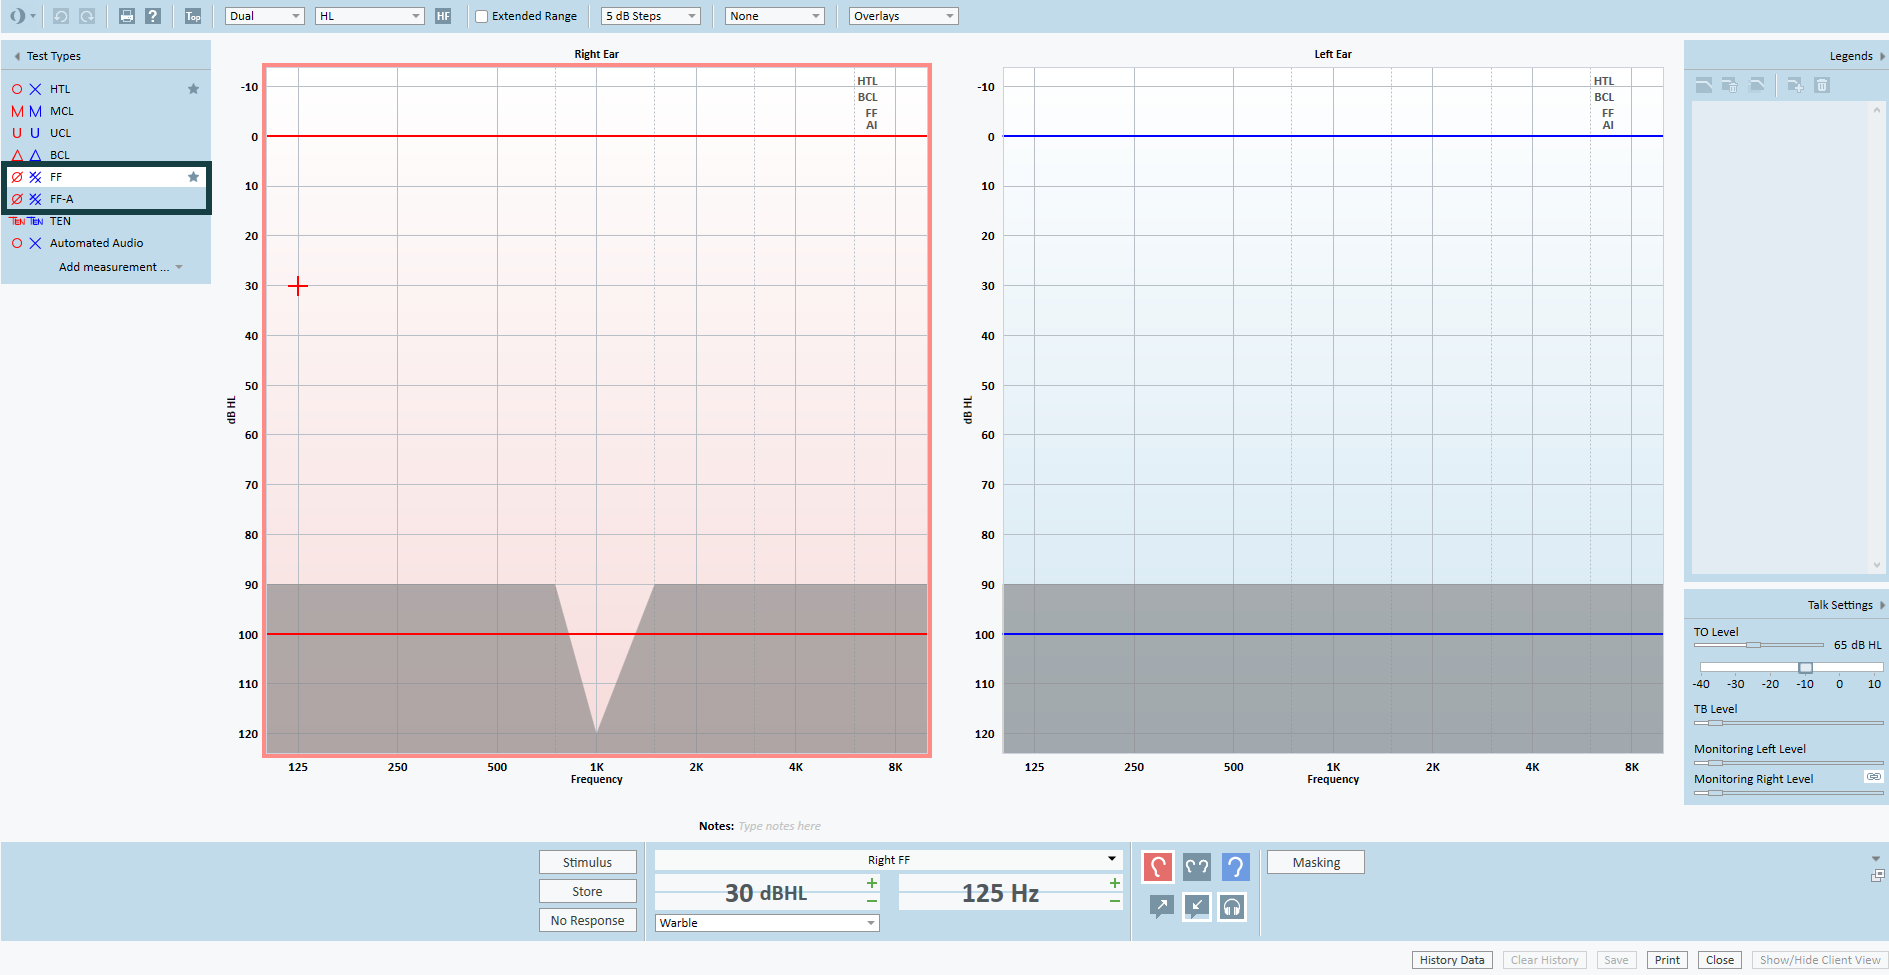Enable Extended Range checkbox

click(x=481, y=16)
